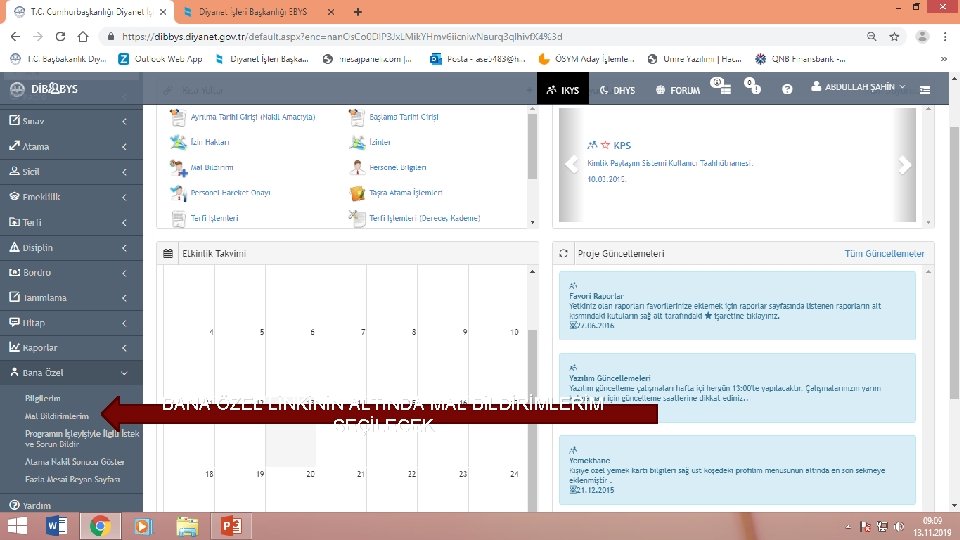
Task: Click the DİBBYS logo
Action: [x=44, y=89]
